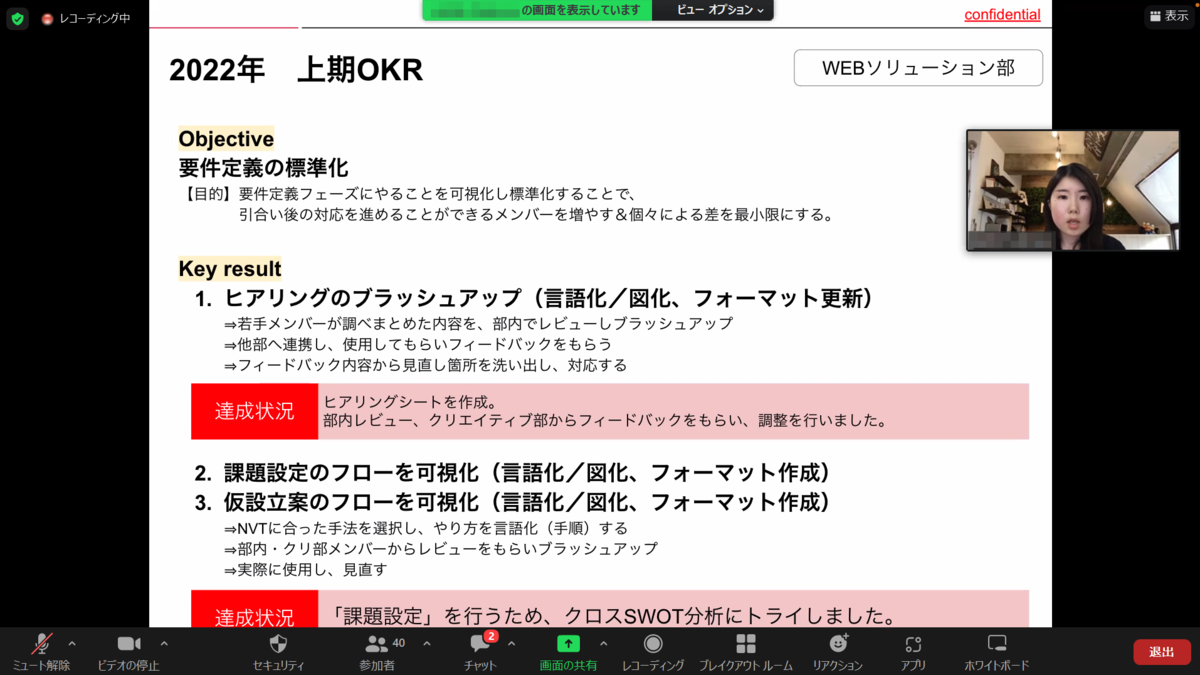Click the レコーディング record icon
This screenshot has height=675, width=1200.
click(x=653, y=644)
